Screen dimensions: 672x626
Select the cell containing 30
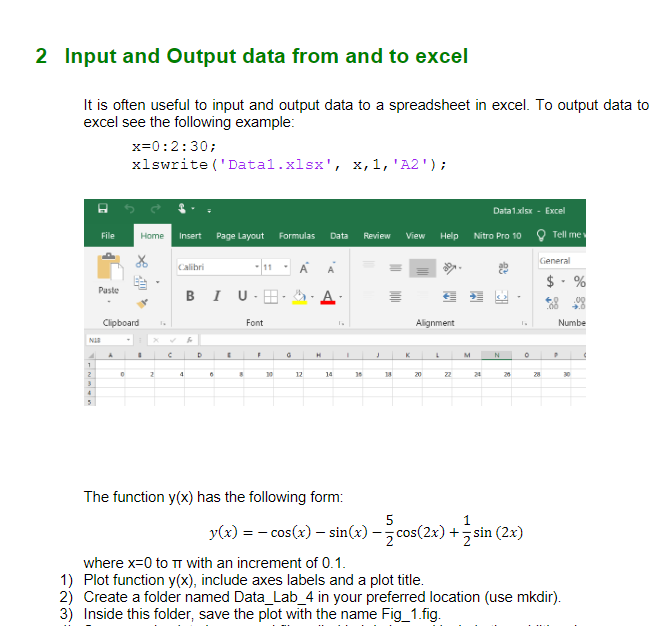click(556, 374)
